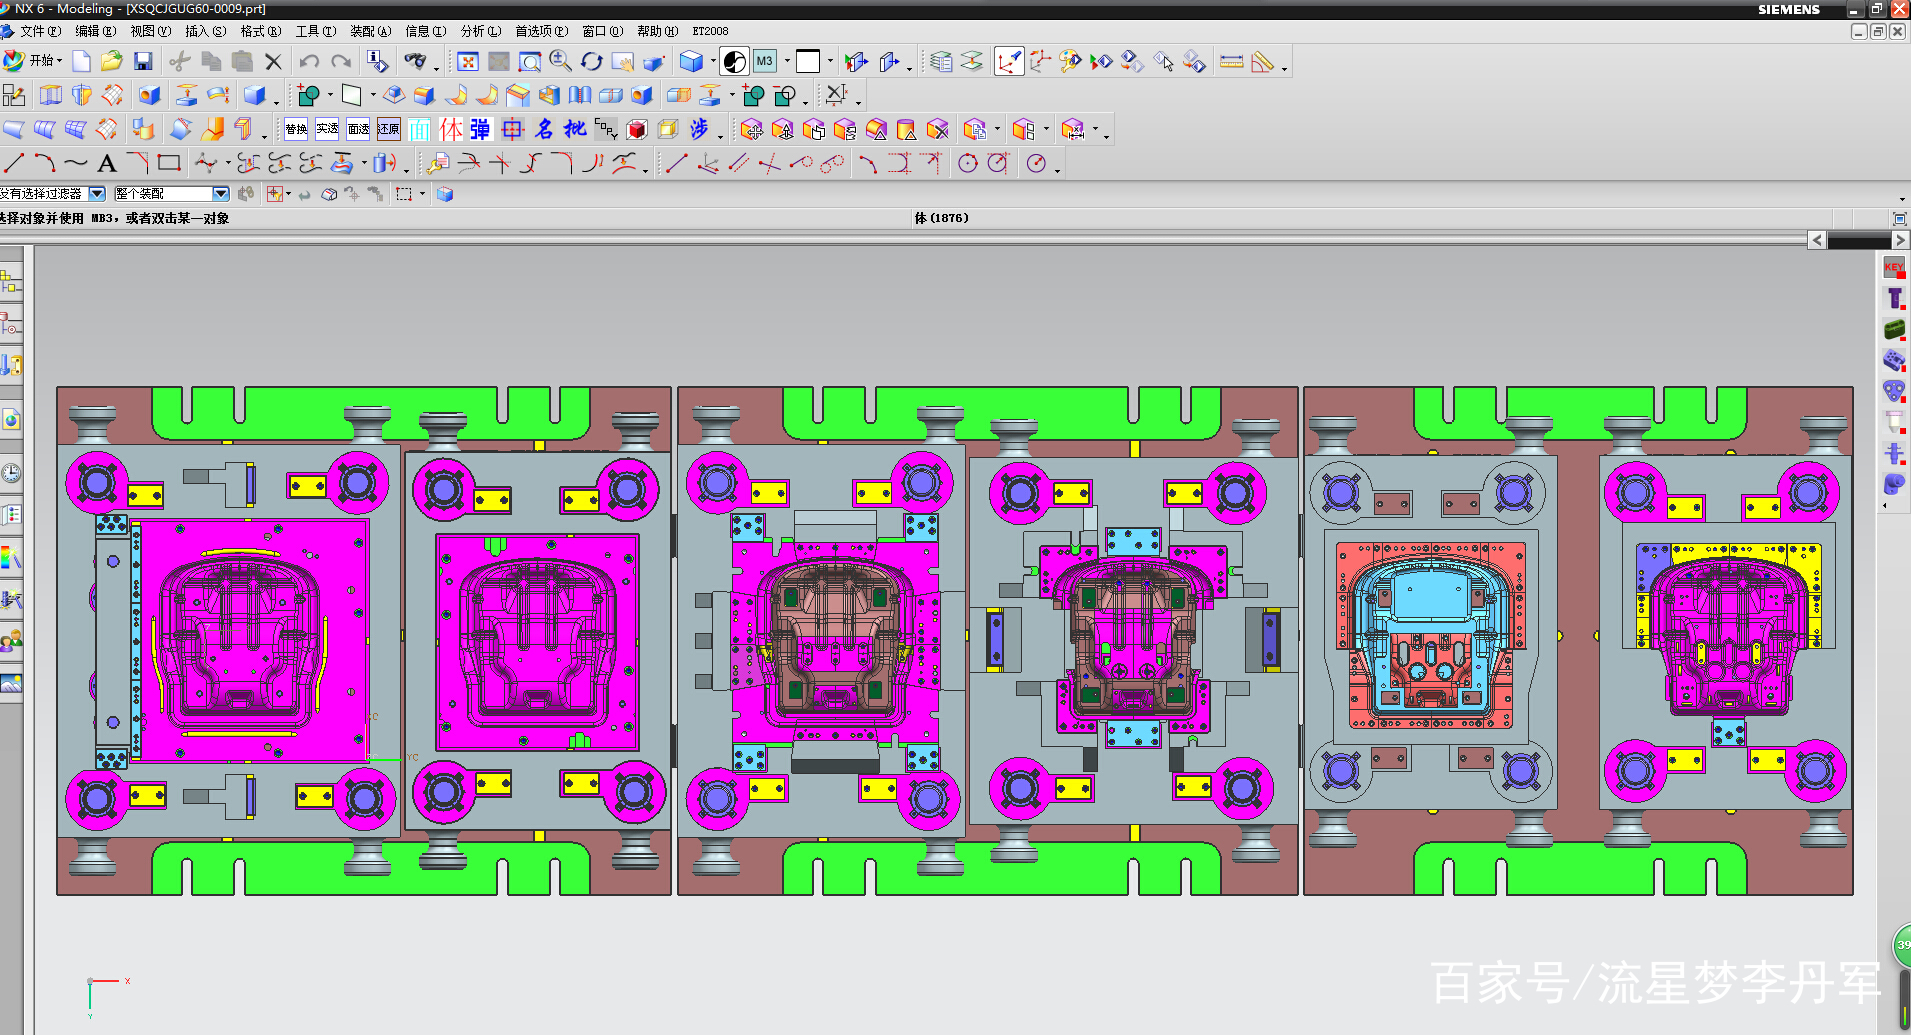
Task: Toggle the black-white shading mode icon
Action: pyautogui.click(x=734, y=62)
